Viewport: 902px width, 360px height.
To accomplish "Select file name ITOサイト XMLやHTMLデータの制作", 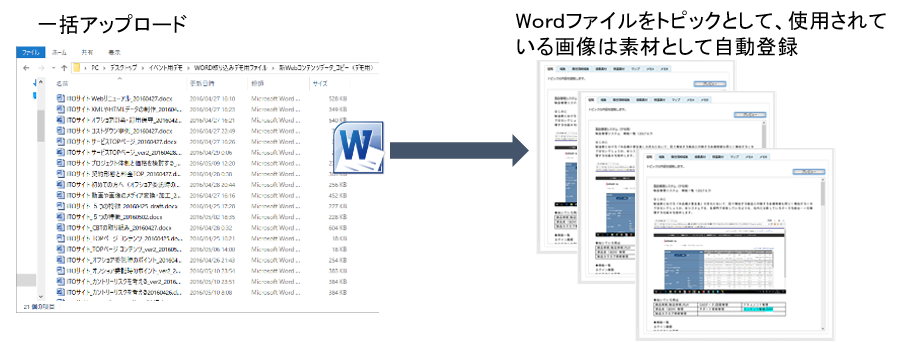I will 124,109.
